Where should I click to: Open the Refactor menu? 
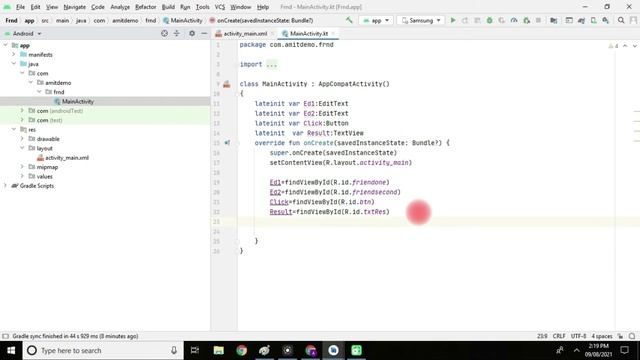point(145,7)
